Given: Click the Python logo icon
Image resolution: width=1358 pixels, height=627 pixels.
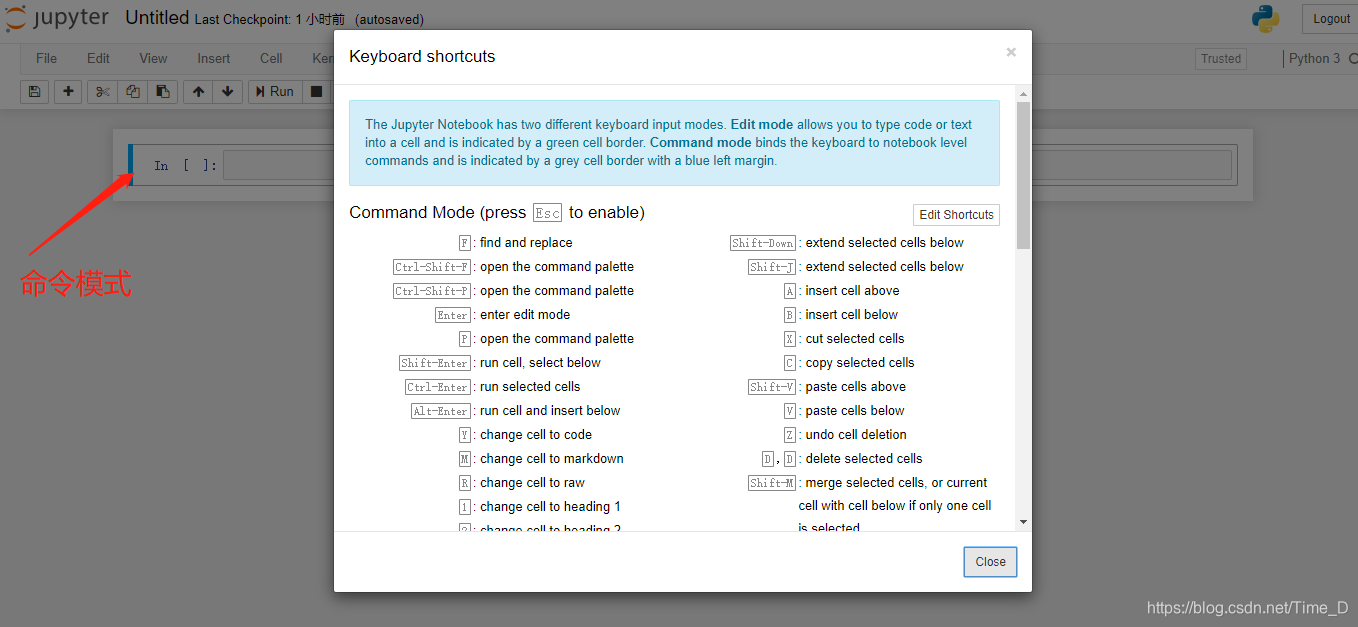Looking at the screenshot, I should 1266,18.
